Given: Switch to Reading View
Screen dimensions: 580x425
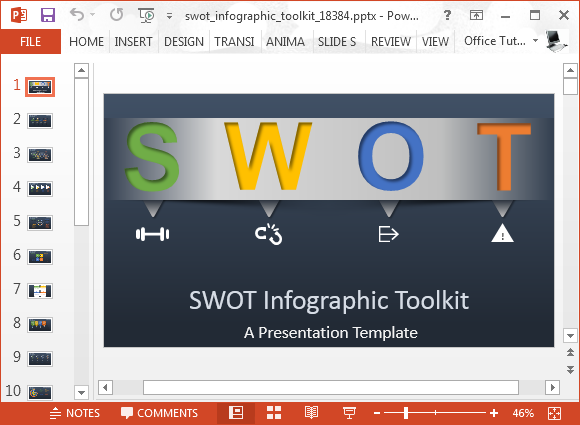Looking at the screenshot, I should pyautogui.click(x=311, y=413).
